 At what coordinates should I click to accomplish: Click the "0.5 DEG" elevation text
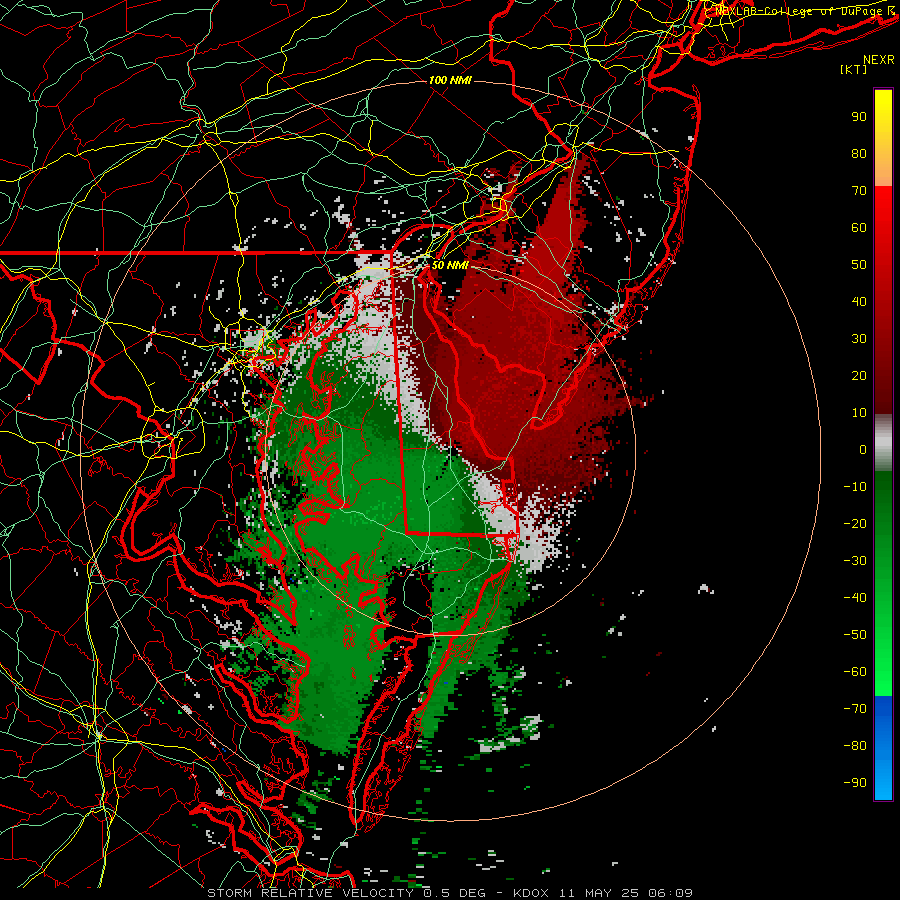454,893
